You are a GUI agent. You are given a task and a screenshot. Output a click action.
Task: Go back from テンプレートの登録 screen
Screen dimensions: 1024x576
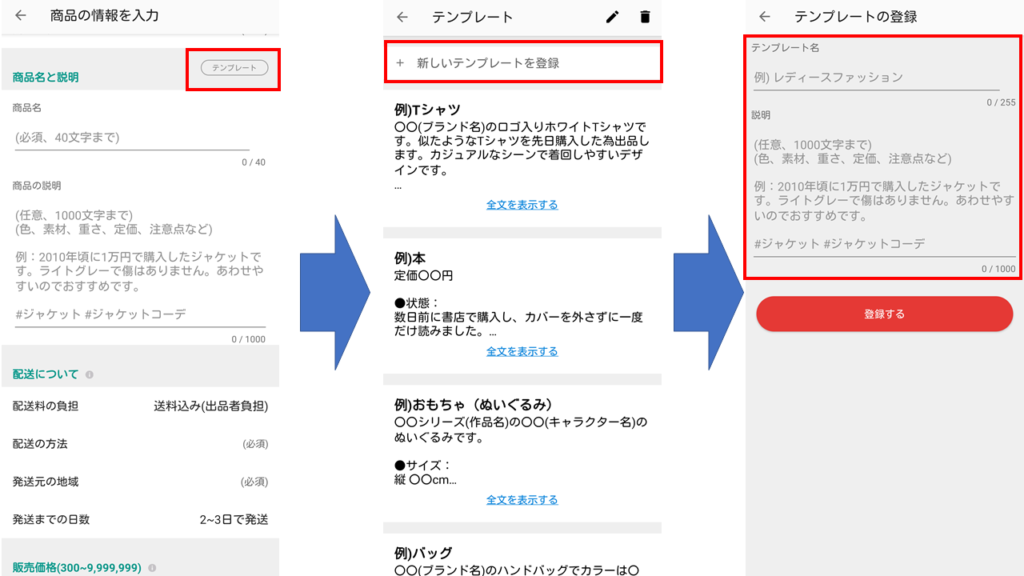[x=765, y=17]
